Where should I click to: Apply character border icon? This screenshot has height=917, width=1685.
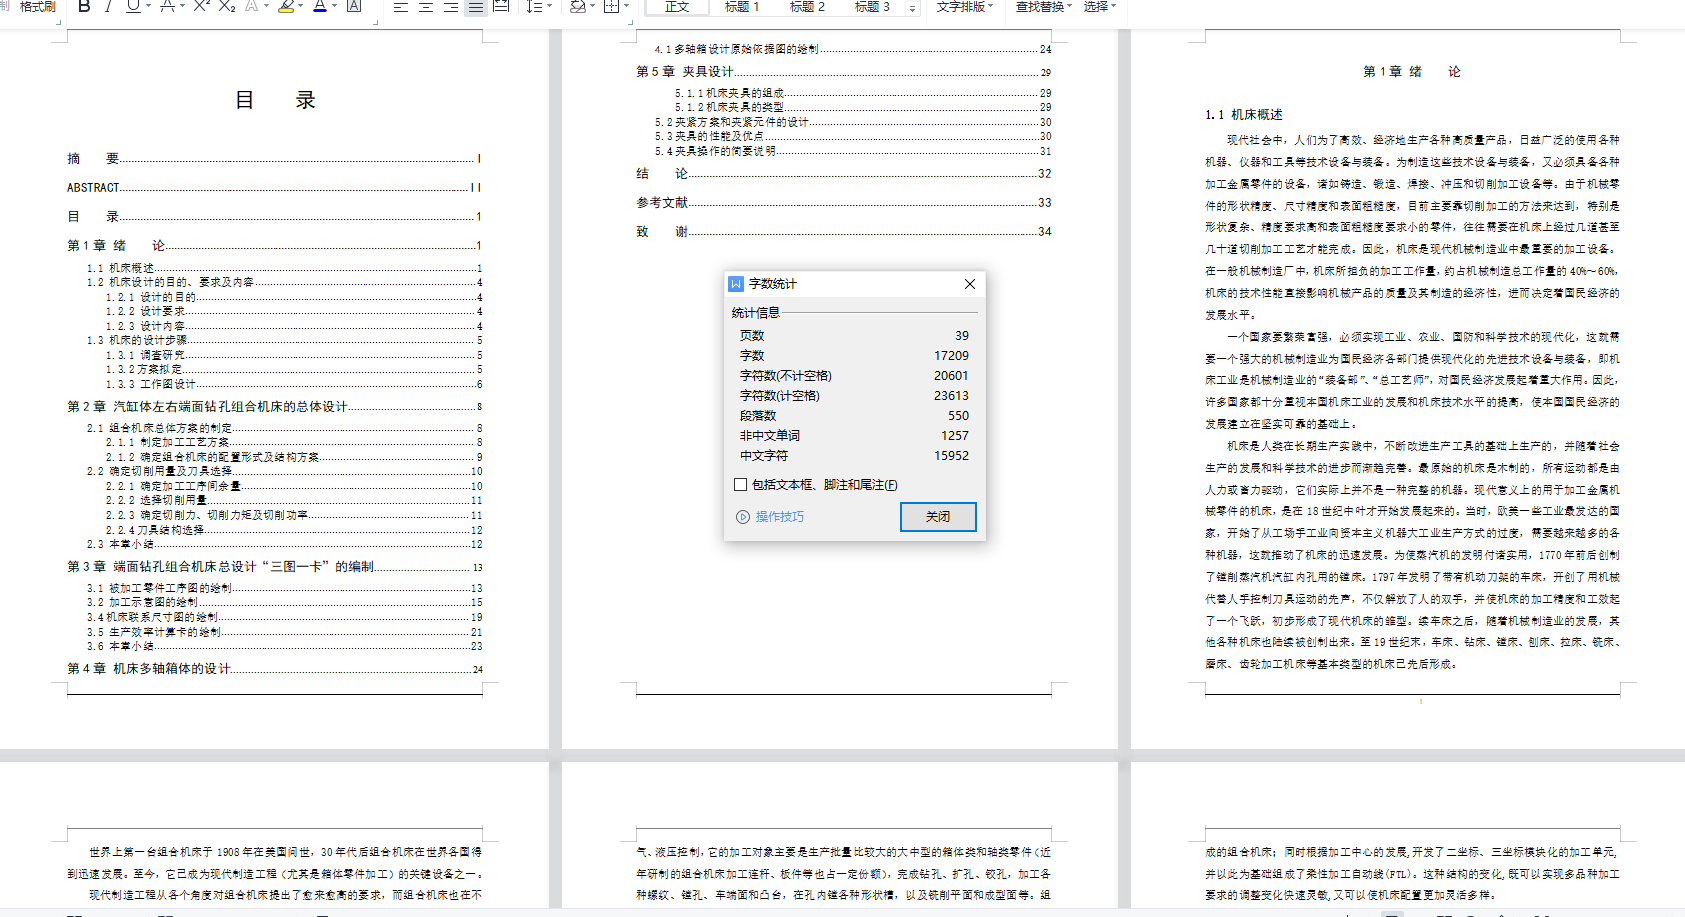click(354, 6)
